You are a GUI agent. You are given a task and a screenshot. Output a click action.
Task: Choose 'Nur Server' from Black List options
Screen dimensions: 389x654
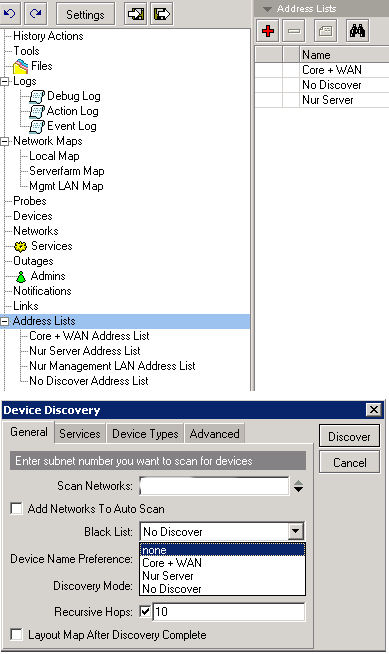[x=222, y=576]
